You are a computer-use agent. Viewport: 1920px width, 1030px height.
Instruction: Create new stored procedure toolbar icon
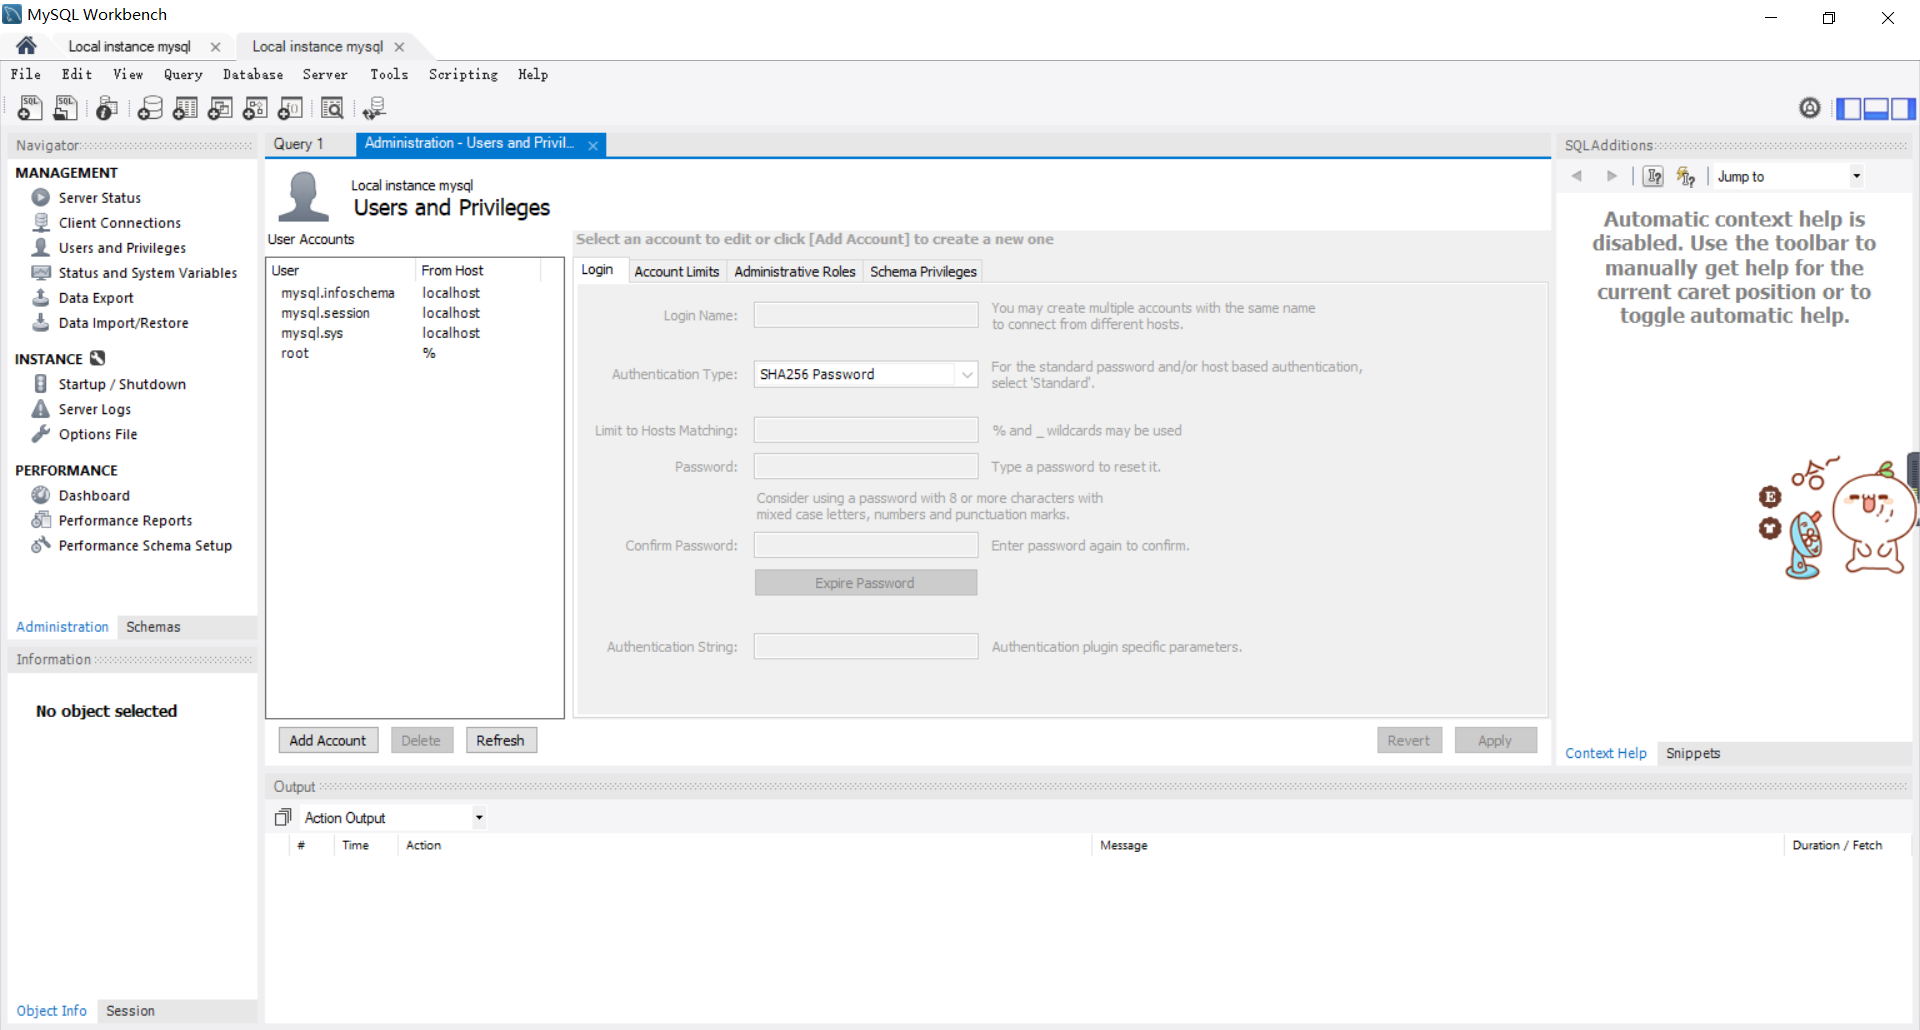pyautogui.click(x=255, y=108)
